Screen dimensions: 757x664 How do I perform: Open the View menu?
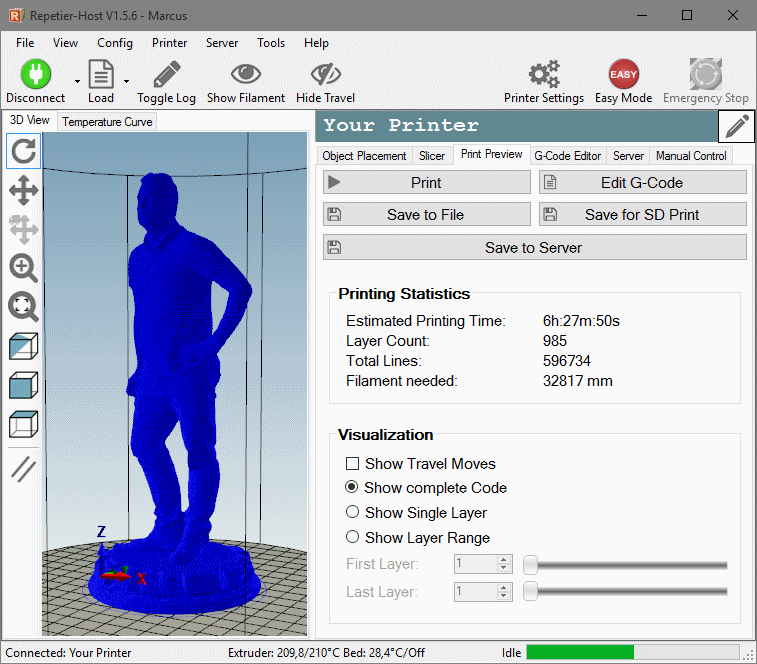(65, 43)
